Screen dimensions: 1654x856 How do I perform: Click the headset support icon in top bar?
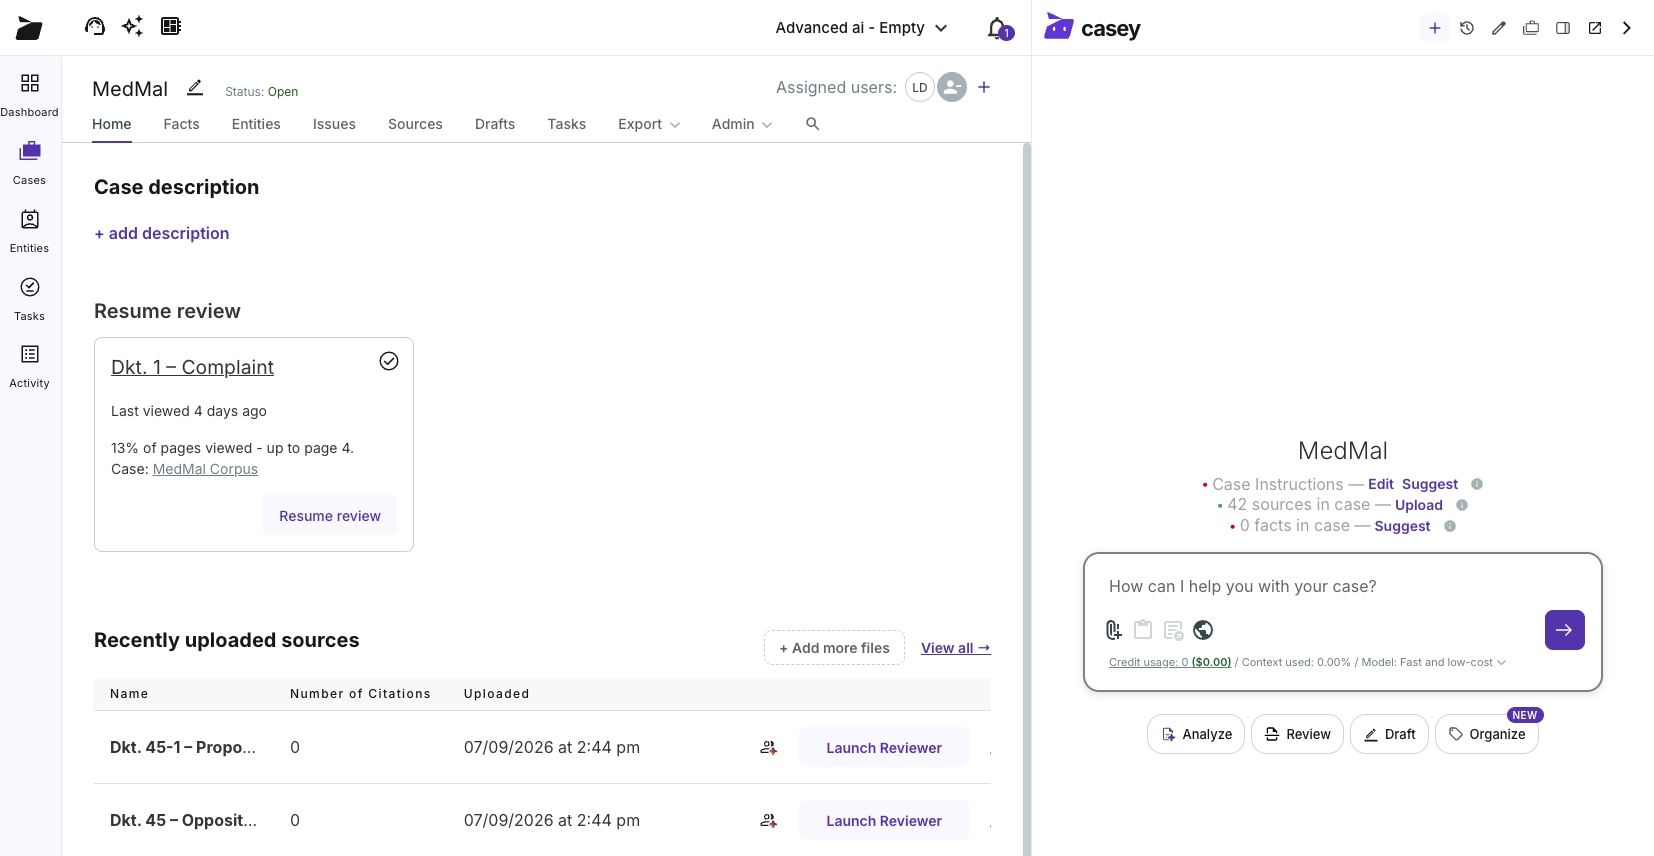(95, 26)
